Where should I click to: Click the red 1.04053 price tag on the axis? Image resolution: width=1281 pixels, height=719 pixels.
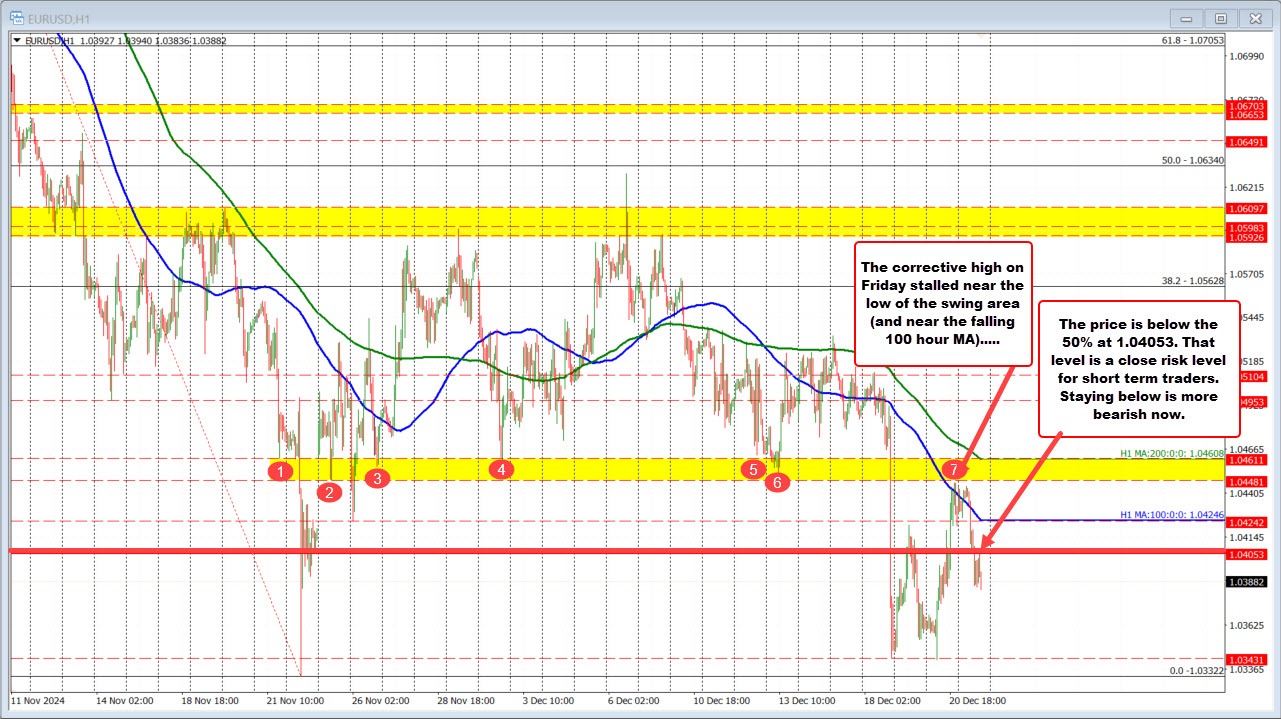[x=1246, y=553]
